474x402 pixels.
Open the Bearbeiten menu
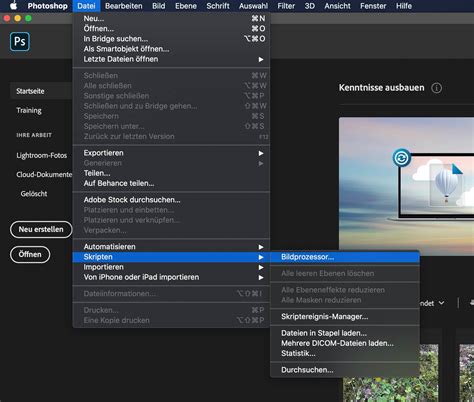(124, 6)
